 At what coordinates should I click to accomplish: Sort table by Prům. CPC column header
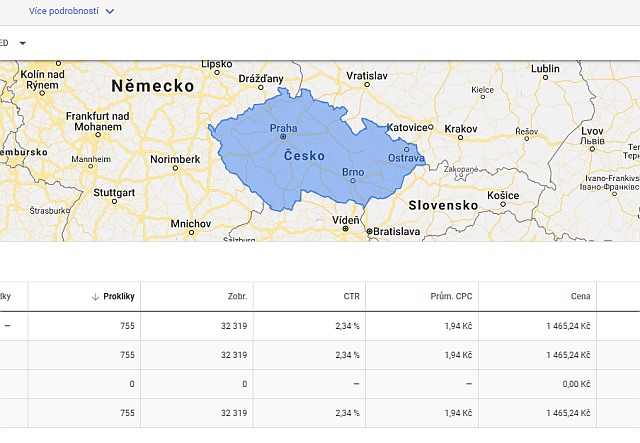(x=451, y=296)
